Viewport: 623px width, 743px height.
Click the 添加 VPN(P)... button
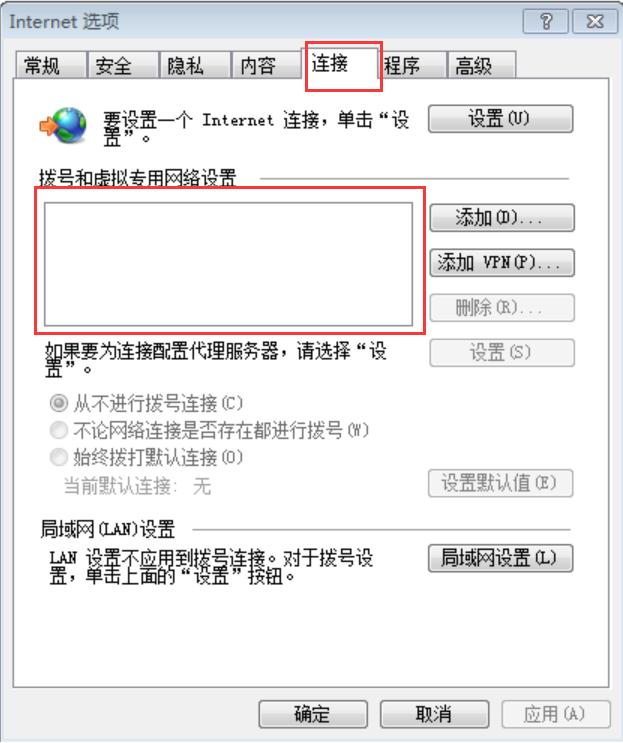[502, 263]
